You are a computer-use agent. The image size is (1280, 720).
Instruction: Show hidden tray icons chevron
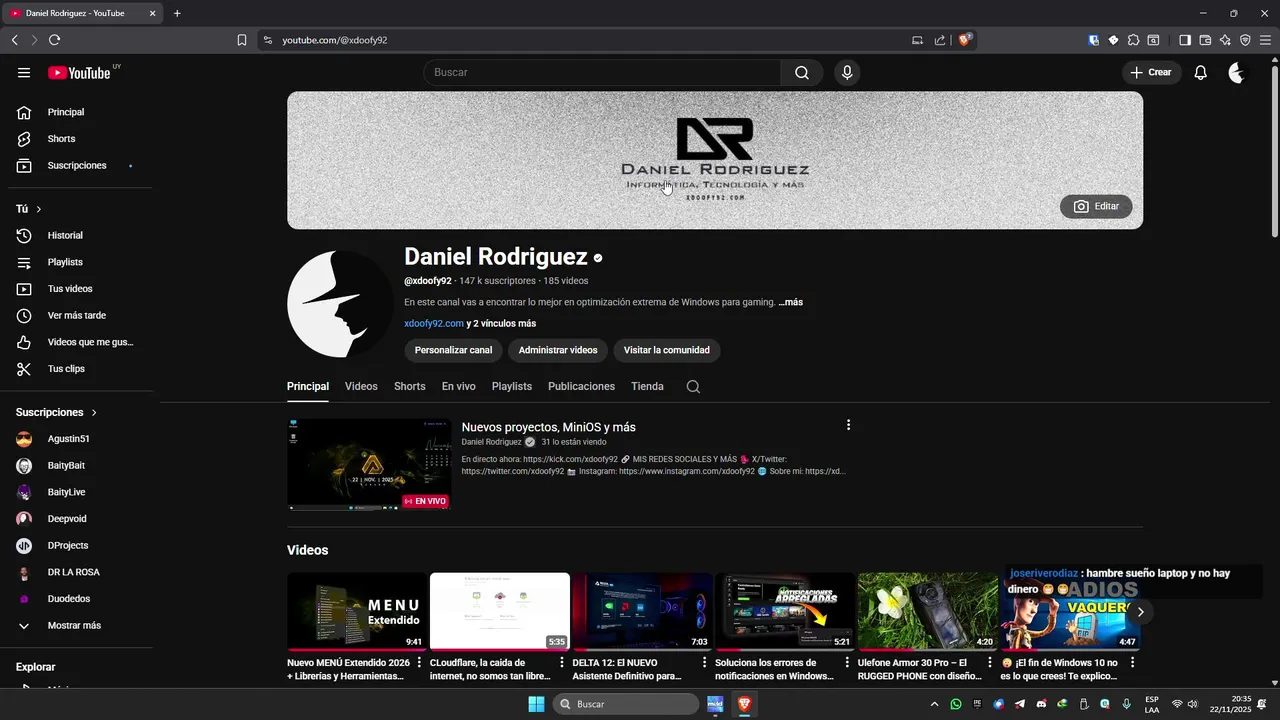click(935, 704)
